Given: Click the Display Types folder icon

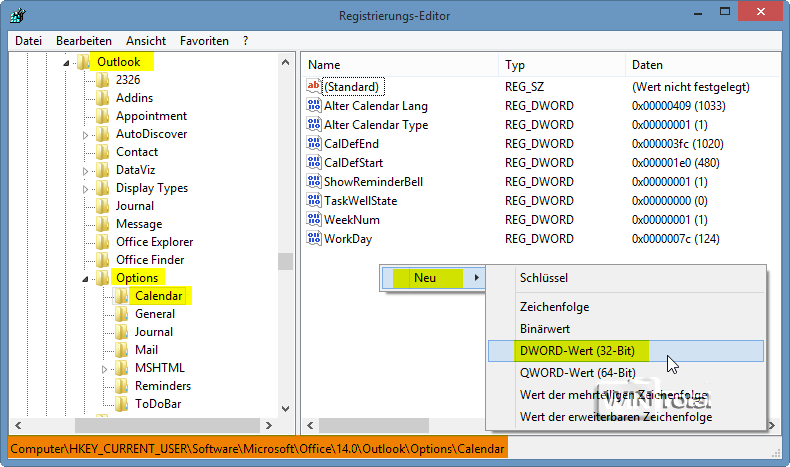Looking at the screenshot, I should pyautogui.click(x=102, y=188).
